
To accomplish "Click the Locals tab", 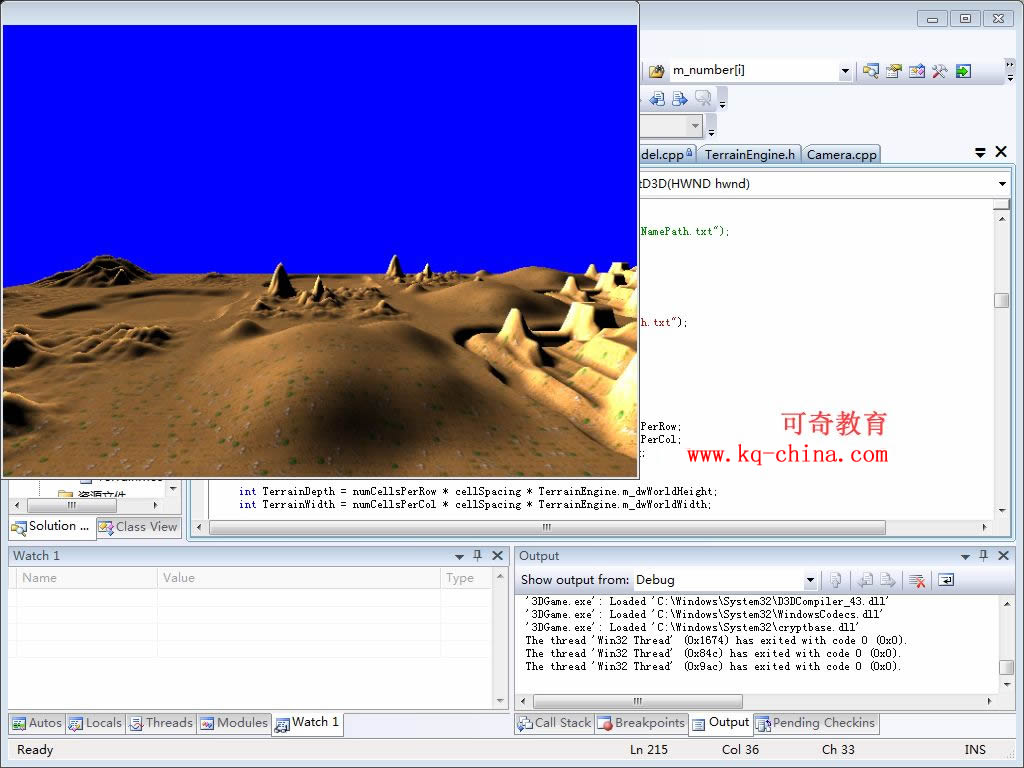I will click(95, 723).
